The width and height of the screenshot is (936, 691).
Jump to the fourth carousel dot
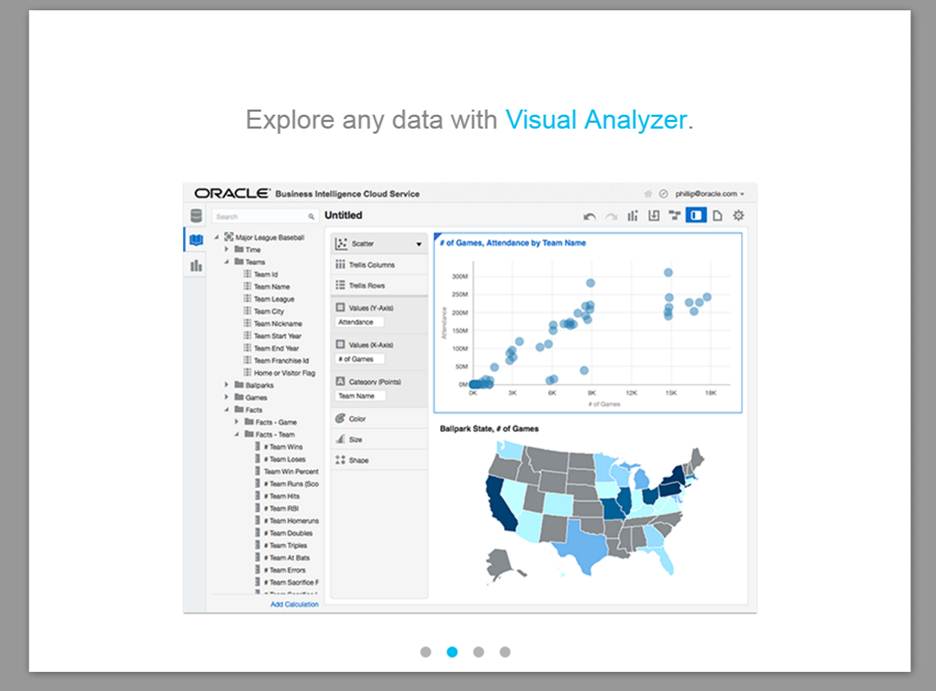pyautogui.click(x=505, y=652)
